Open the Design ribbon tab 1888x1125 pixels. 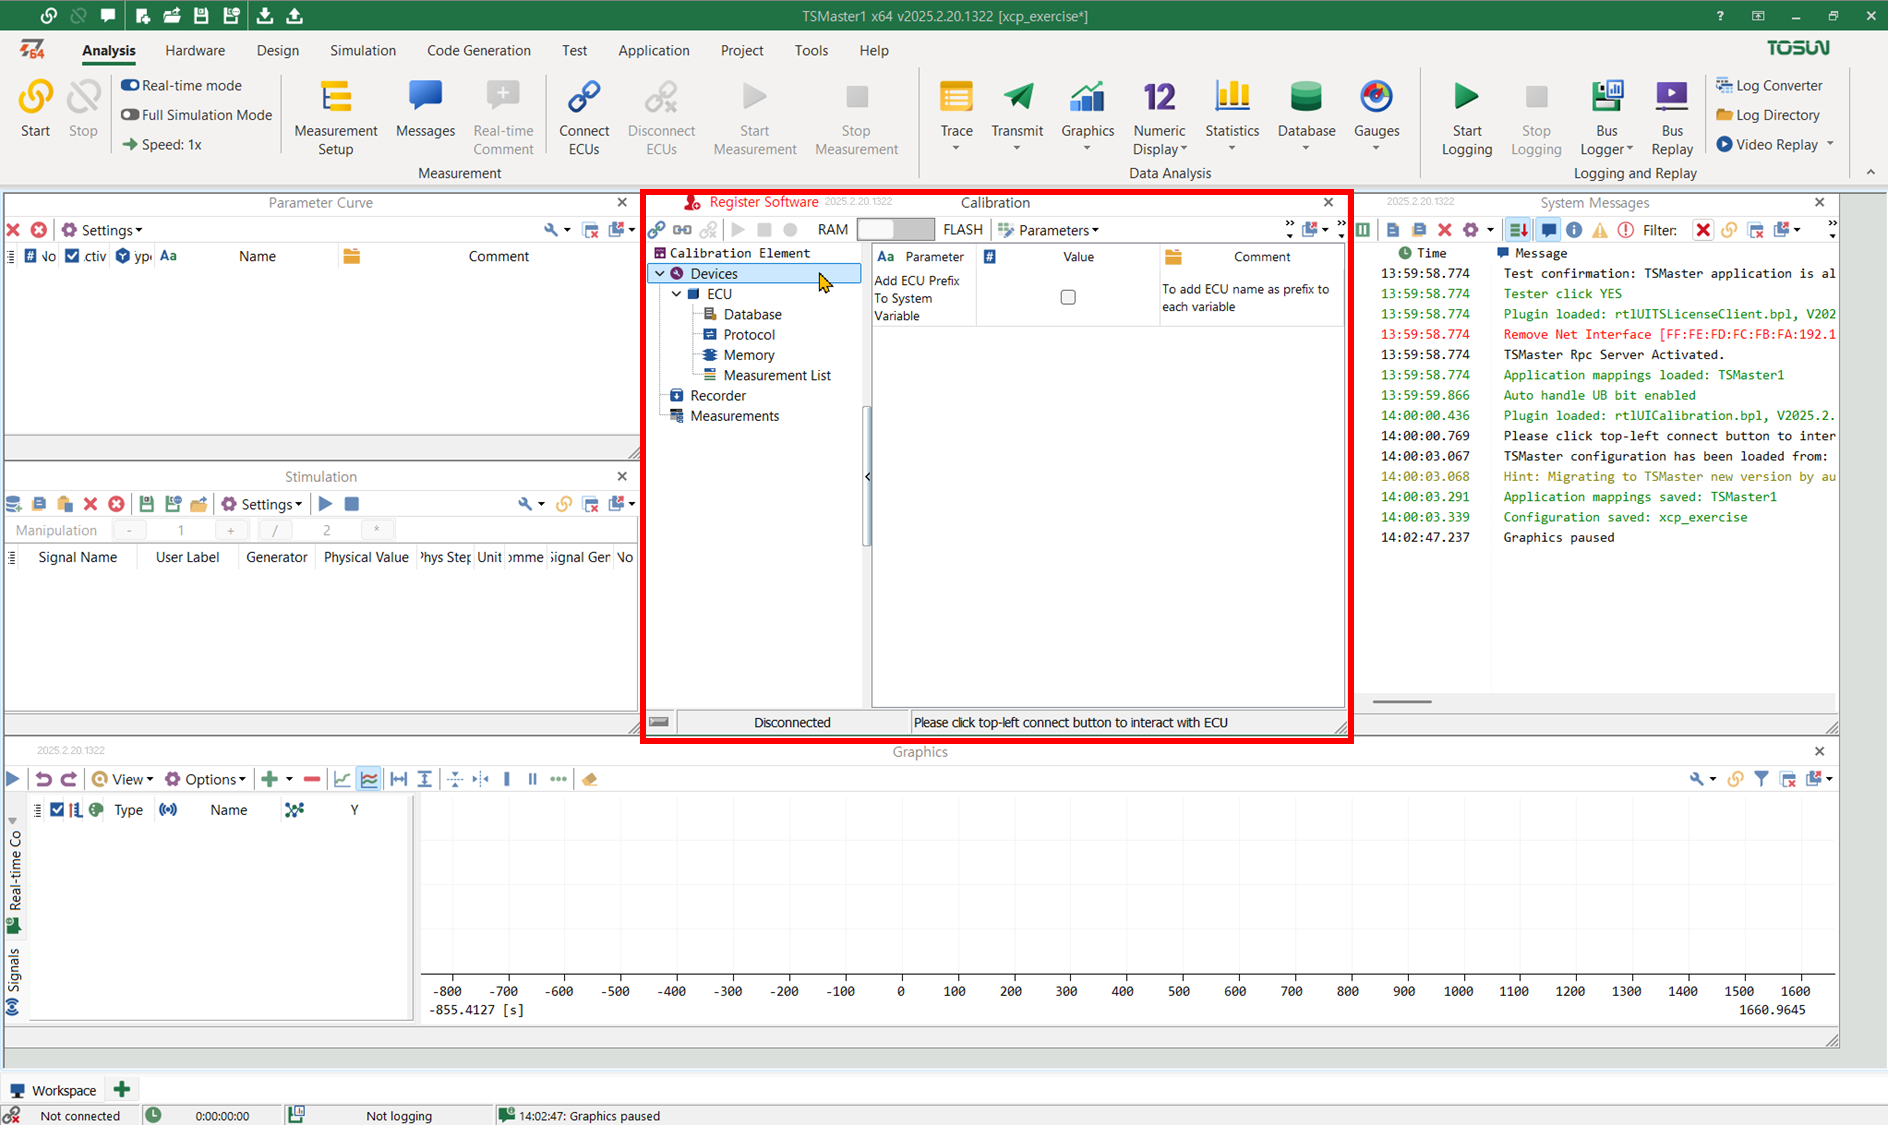pos(277,50)
